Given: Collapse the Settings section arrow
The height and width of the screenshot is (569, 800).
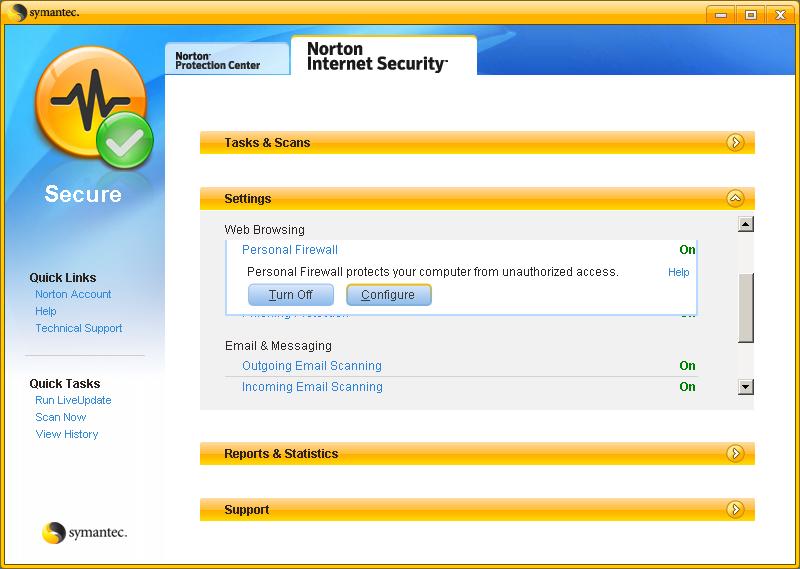Looking at the screenshot, I should pyautogui.click(x=735, y=199).
